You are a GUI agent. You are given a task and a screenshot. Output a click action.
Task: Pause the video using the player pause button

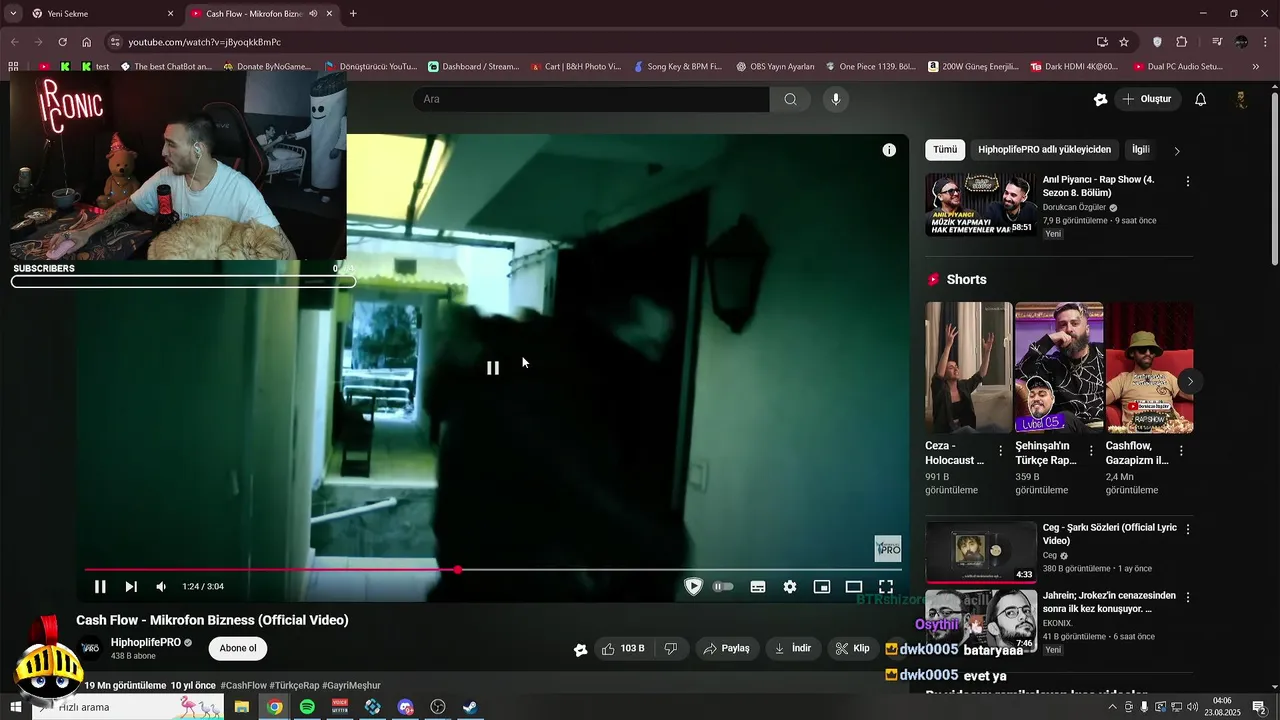click(100, 587)
